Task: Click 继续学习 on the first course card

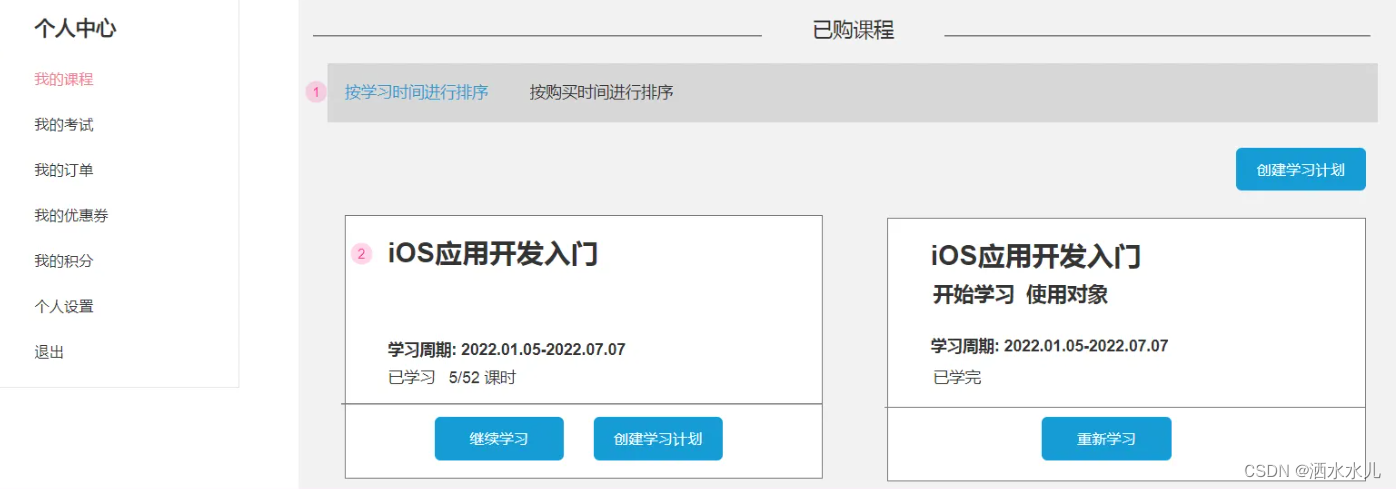Action: coord(499,439)
